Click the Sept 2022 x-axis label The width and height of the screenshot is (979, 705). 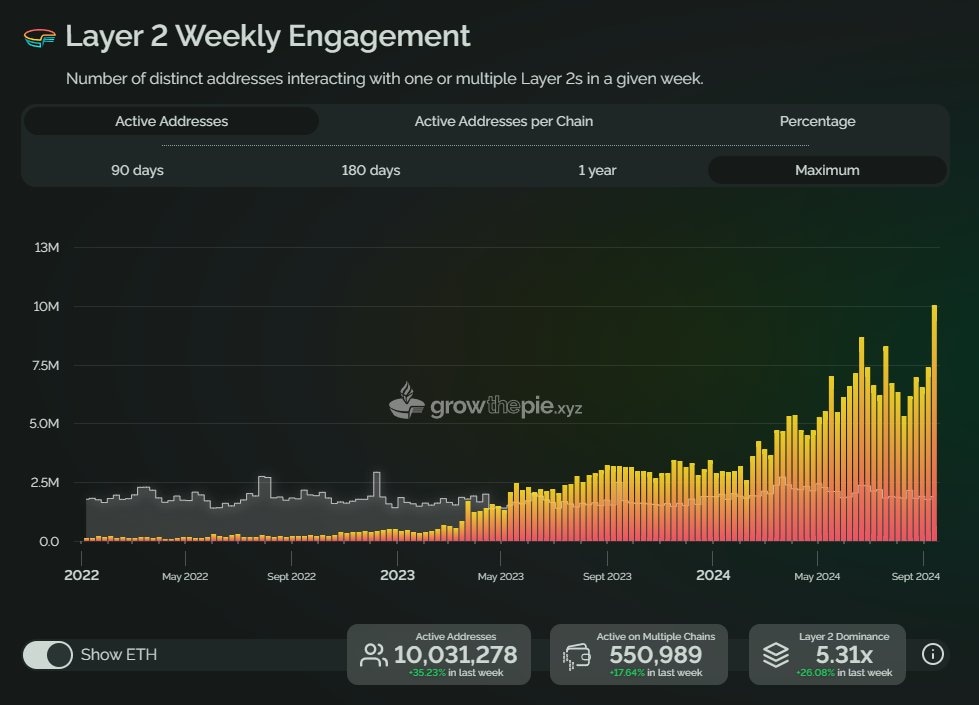click(x=291, y=576)
